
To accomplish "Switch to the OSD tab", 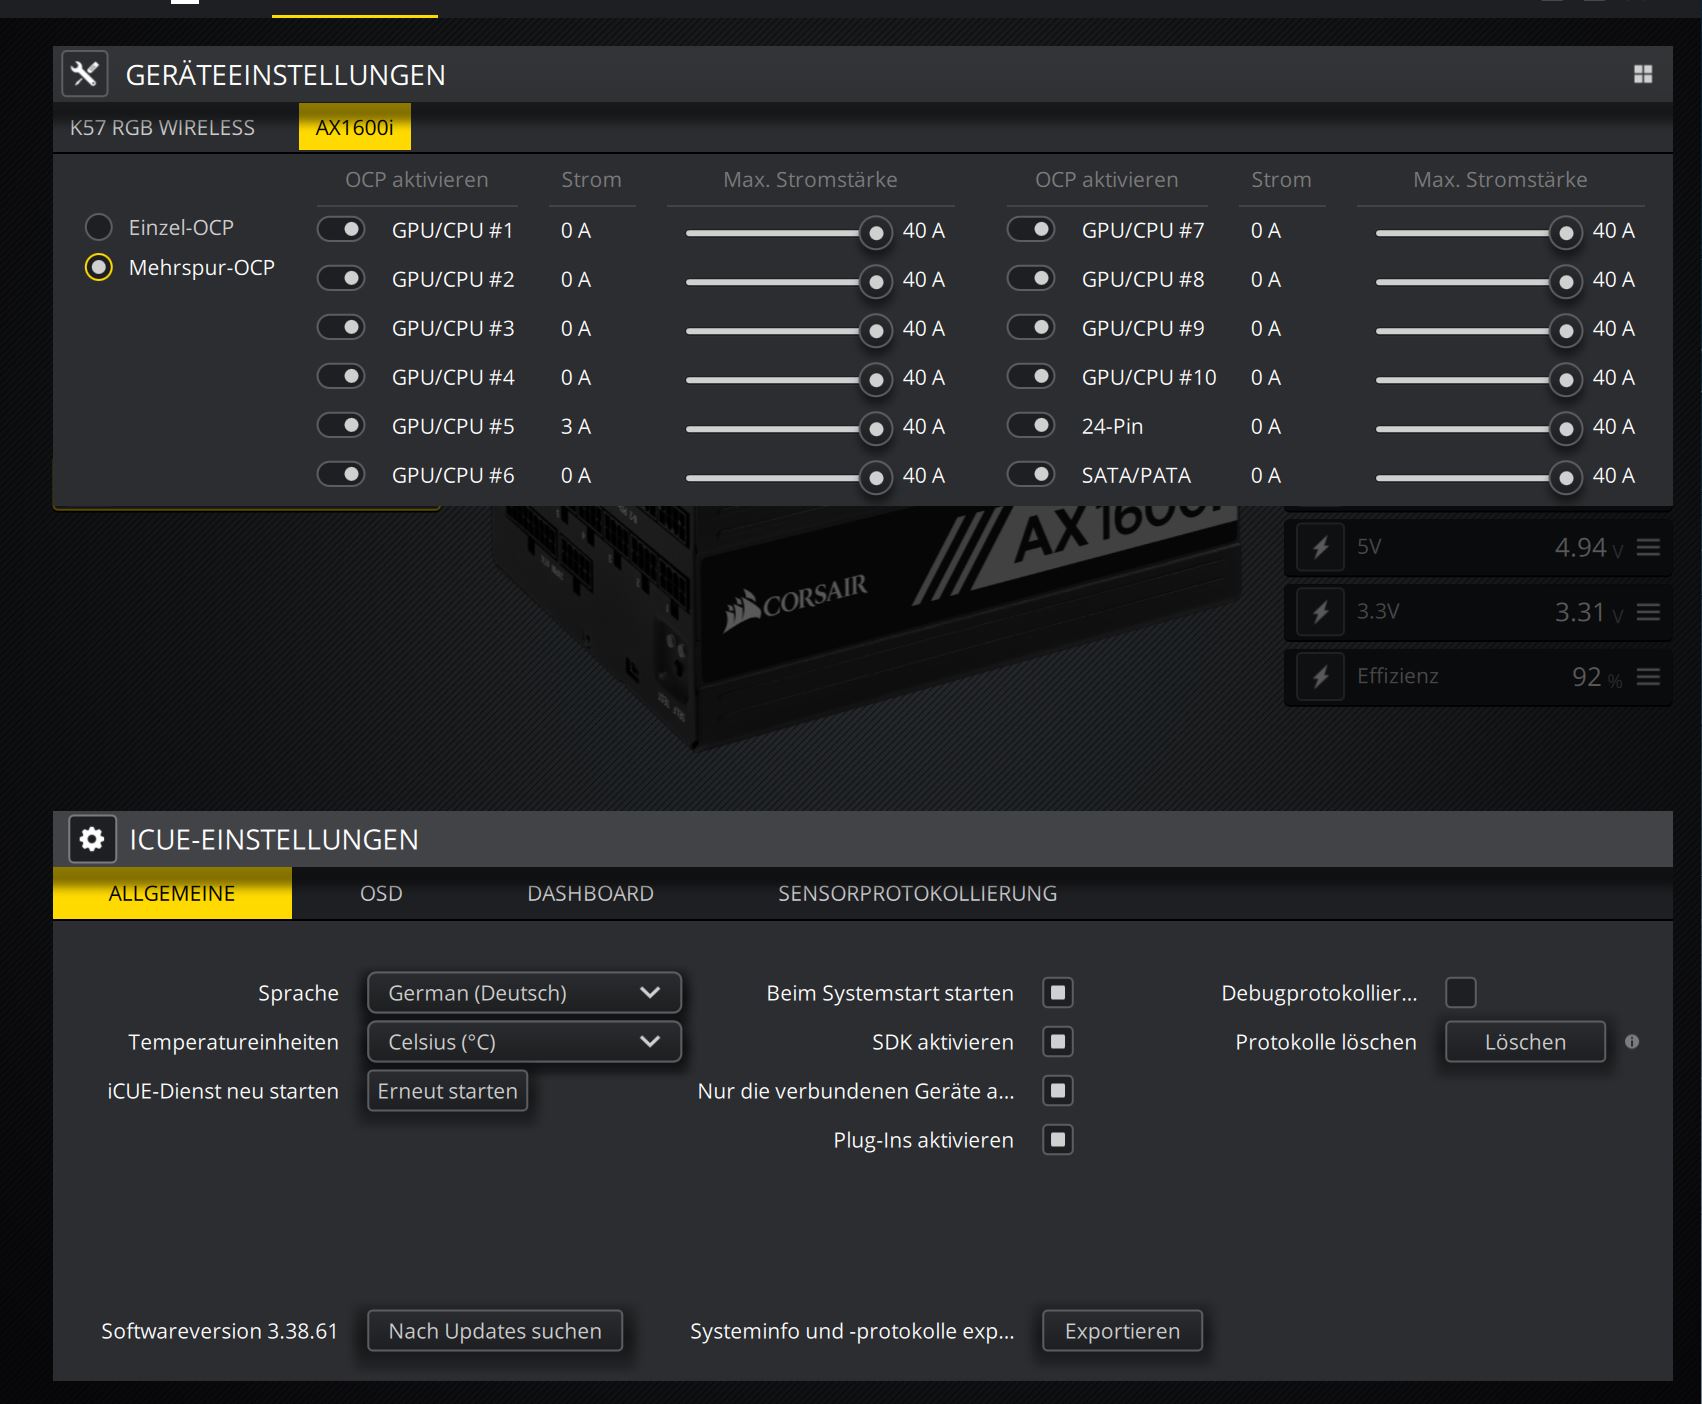I will click(x=381, y=893).
